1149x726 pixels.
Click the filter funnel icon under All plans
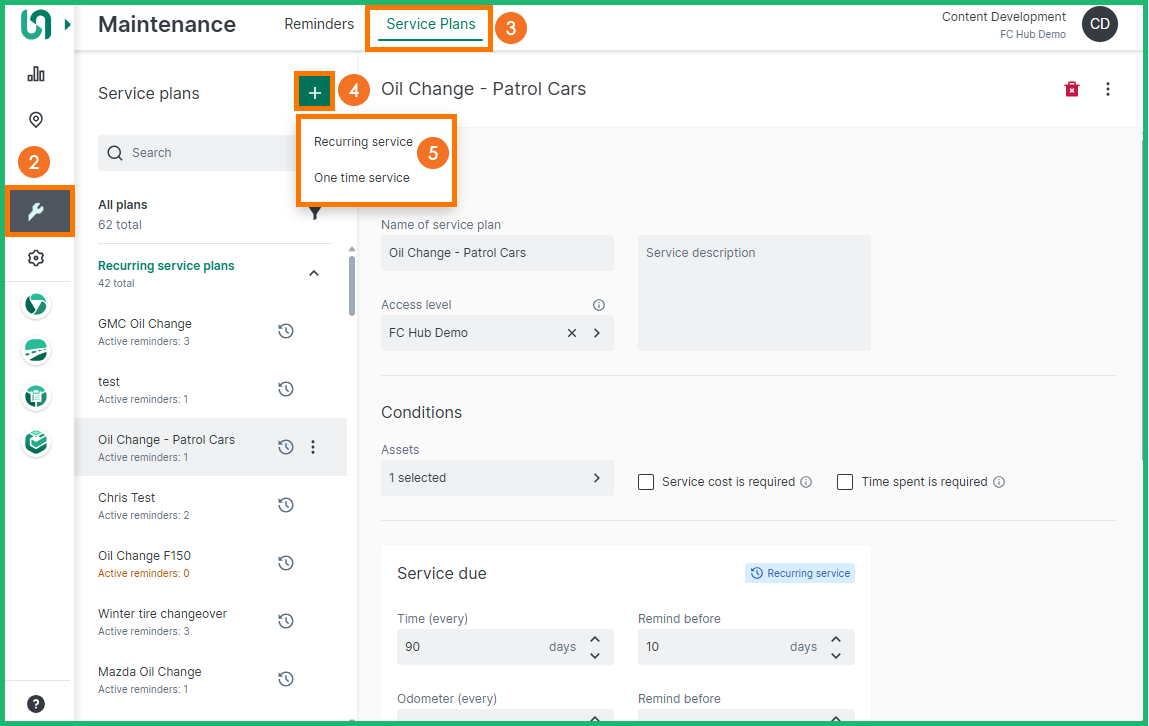point(315,213)
